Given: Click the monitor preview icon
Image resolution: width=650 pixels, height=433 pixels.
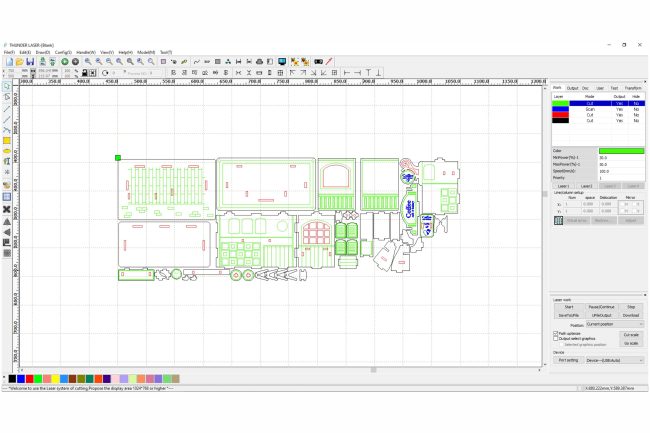Looking at the screenshot, I should tap(282, 62).
